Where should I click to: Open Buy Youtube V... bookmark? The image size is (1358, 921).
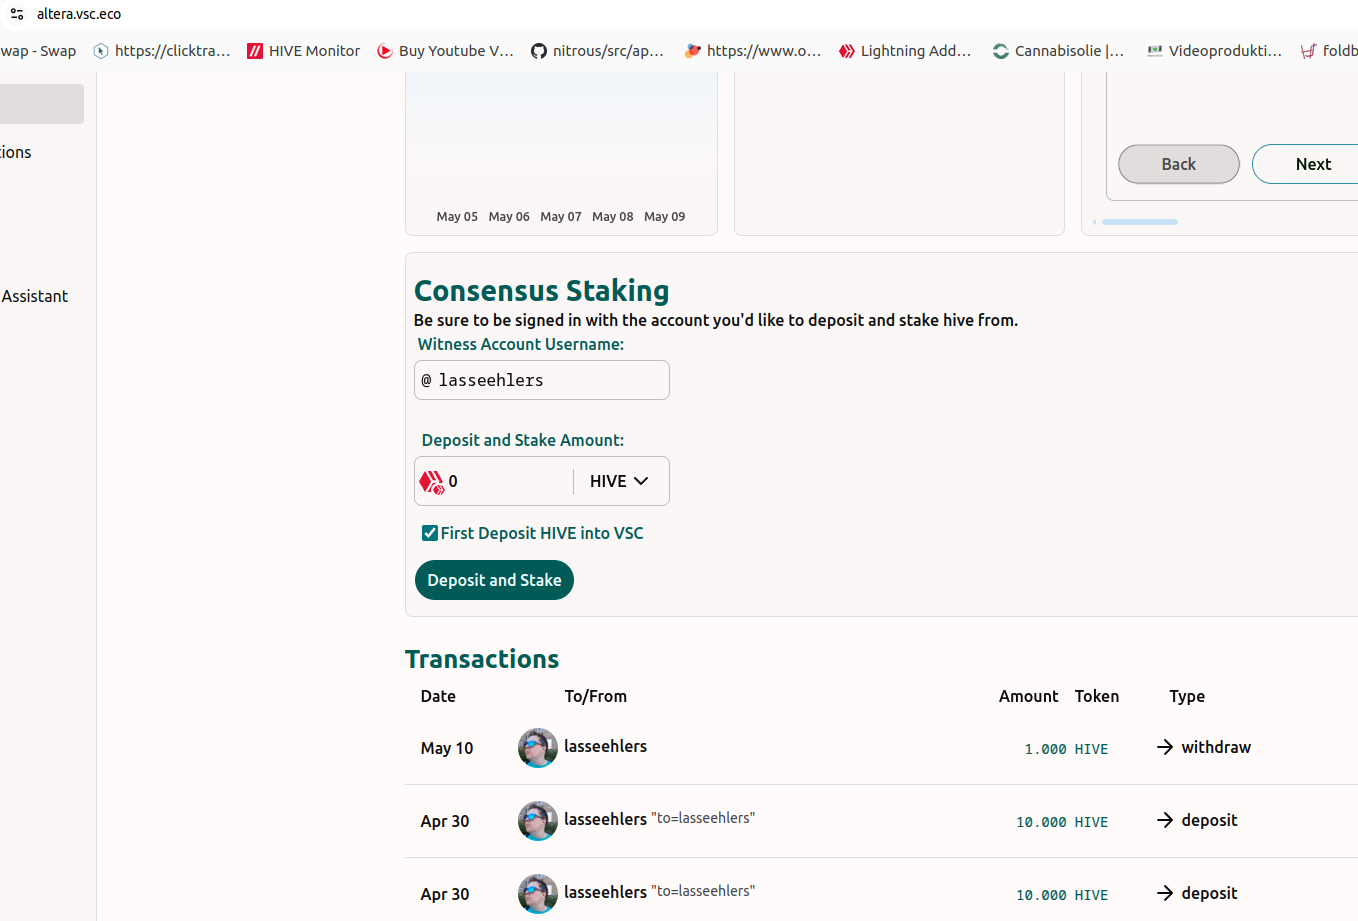[445, 51]
